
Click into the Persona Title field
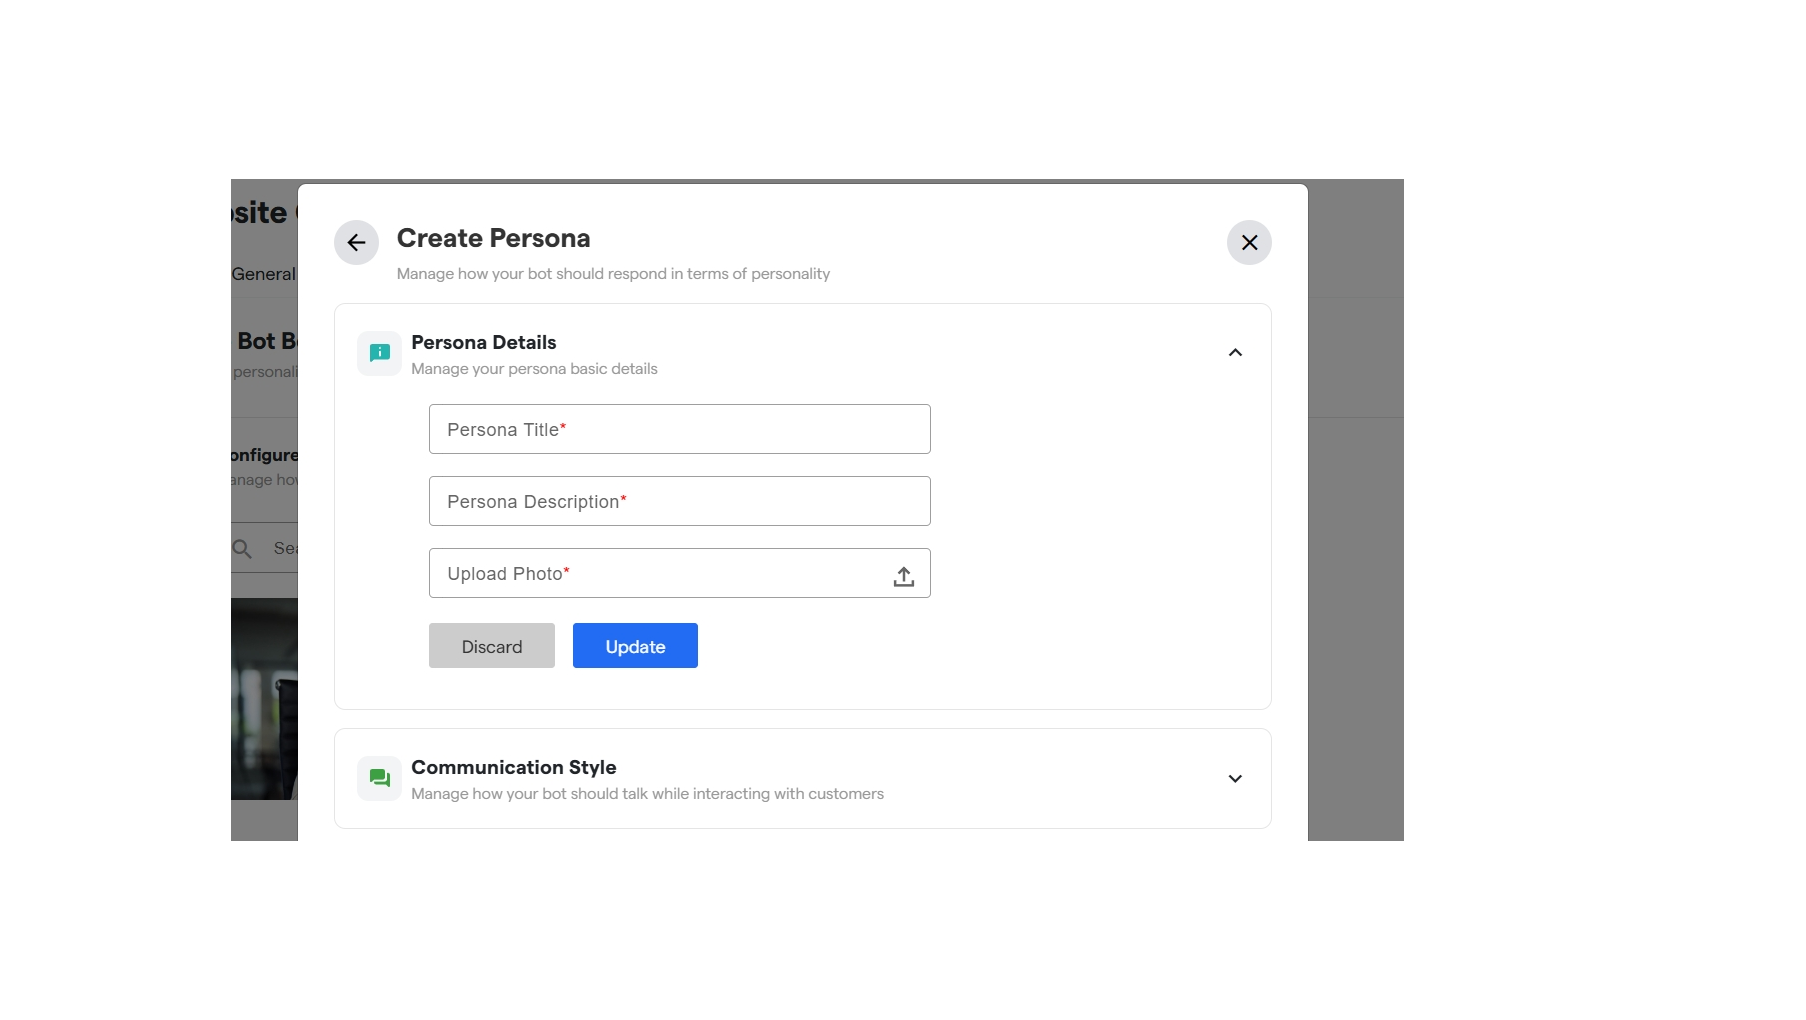click(679, 429)
